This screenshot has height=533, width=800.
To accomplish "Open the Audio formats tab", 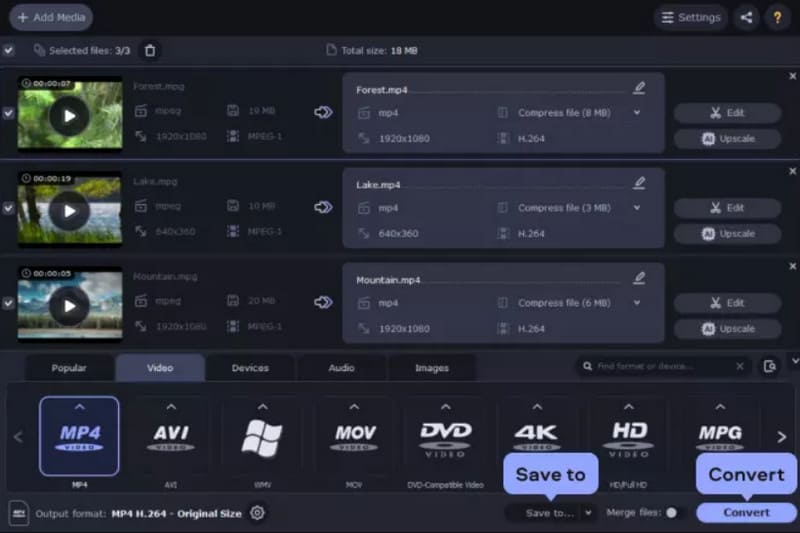I will click(341, 368).
